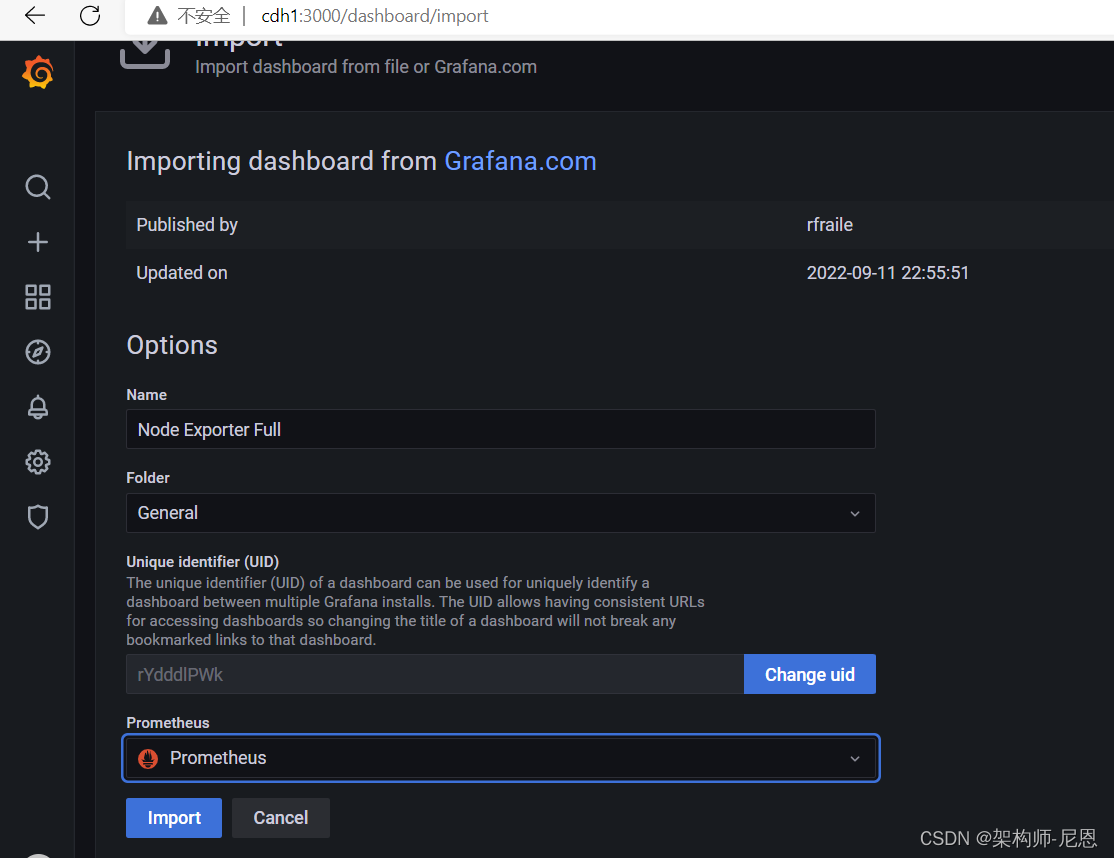Screen dimensions: 1114x858
Task: Click the text 'Import dashboard from file or Grafana.com'
Action: click(366, 67)
